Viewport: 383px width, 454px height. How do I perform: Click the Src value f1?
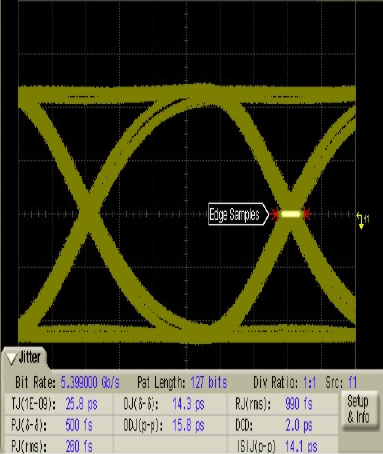point(352,382)
